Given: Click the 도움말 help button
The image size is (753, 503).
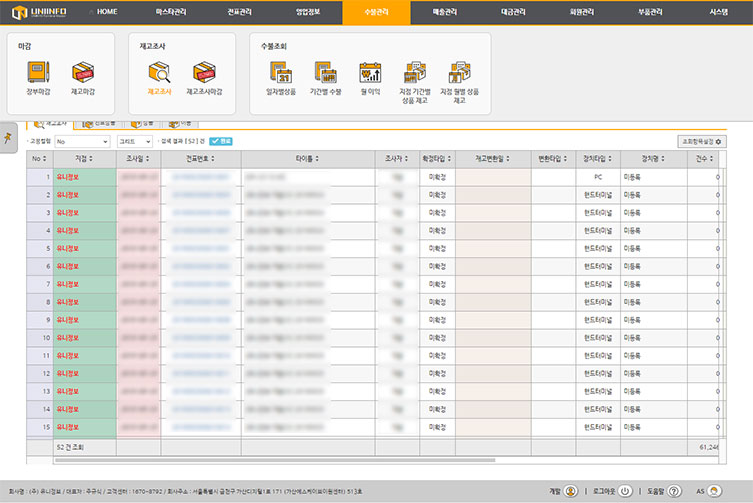Looking at the screenshot, I should (x=674, y=491).
